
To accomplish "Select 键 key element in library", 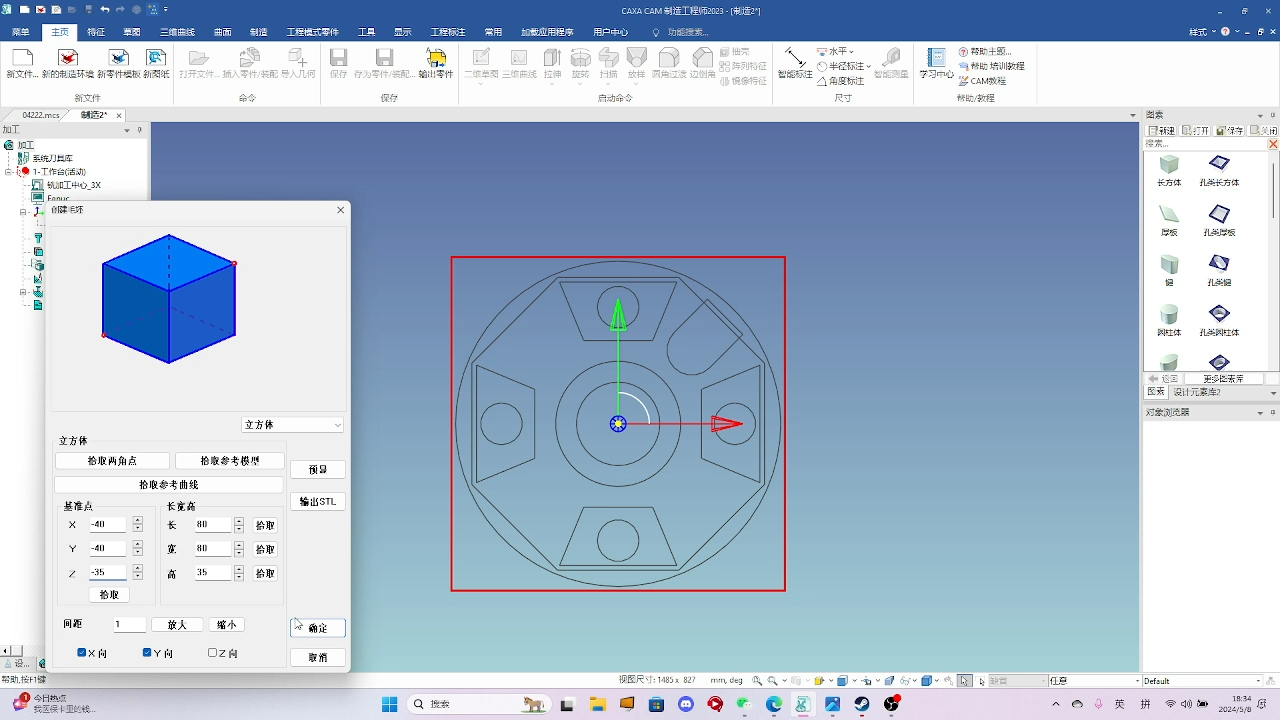I will pyautogui.click(x=1169, y=270).
